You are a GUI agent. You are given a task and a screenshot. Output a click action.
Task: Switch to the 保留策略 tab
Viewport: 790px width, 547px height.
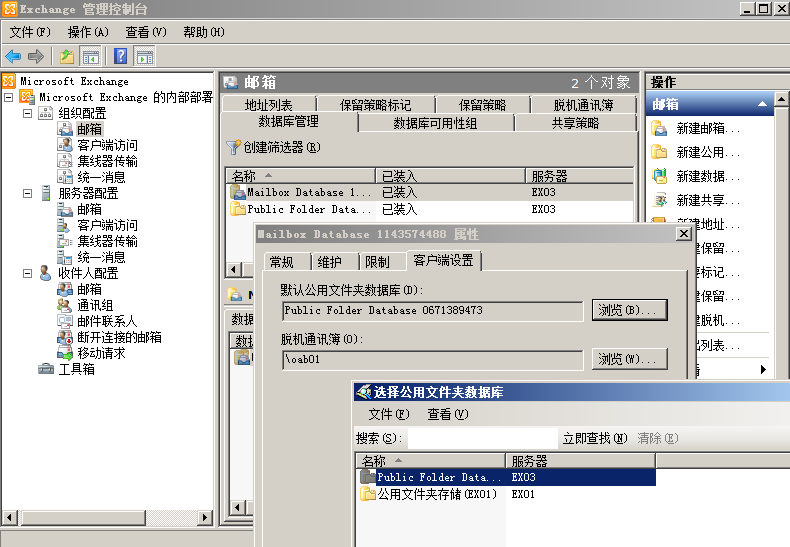(x=482, y=105)
